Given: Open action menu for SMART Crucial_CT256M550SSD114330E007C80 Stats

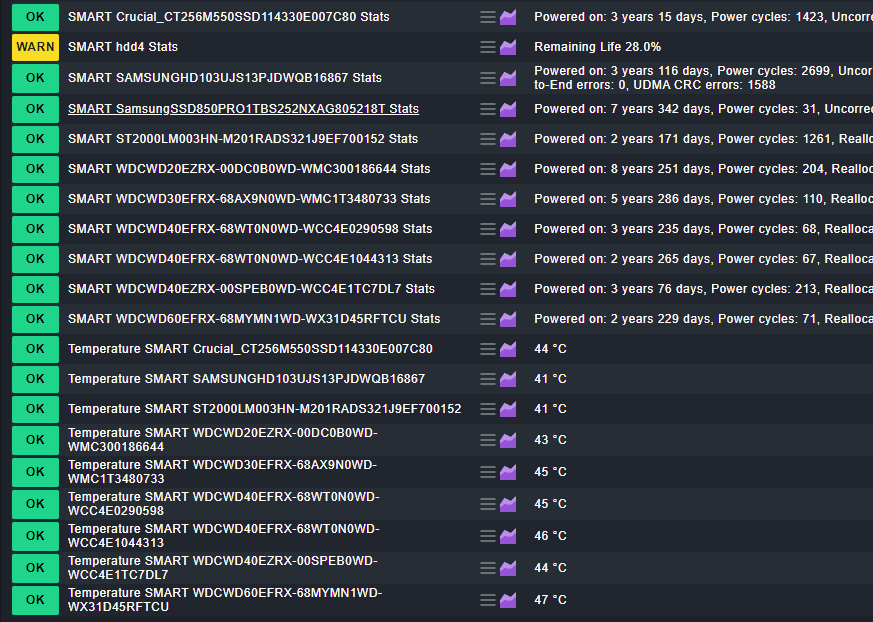Looking at the screenshot, I should [488, 17].
